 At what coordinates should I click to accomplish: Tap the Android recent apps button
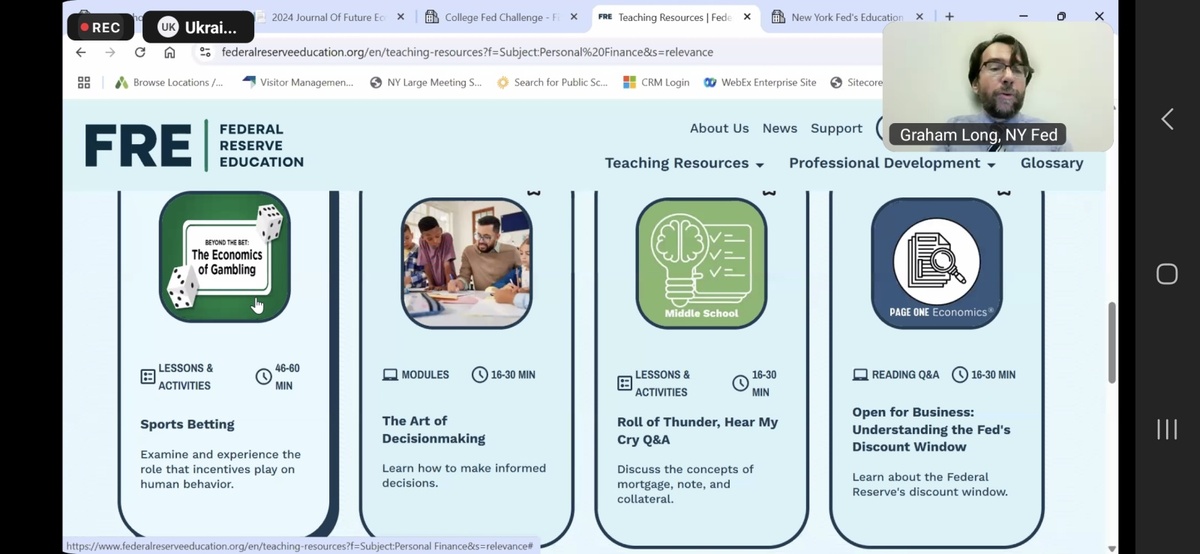pos(1167,429)
